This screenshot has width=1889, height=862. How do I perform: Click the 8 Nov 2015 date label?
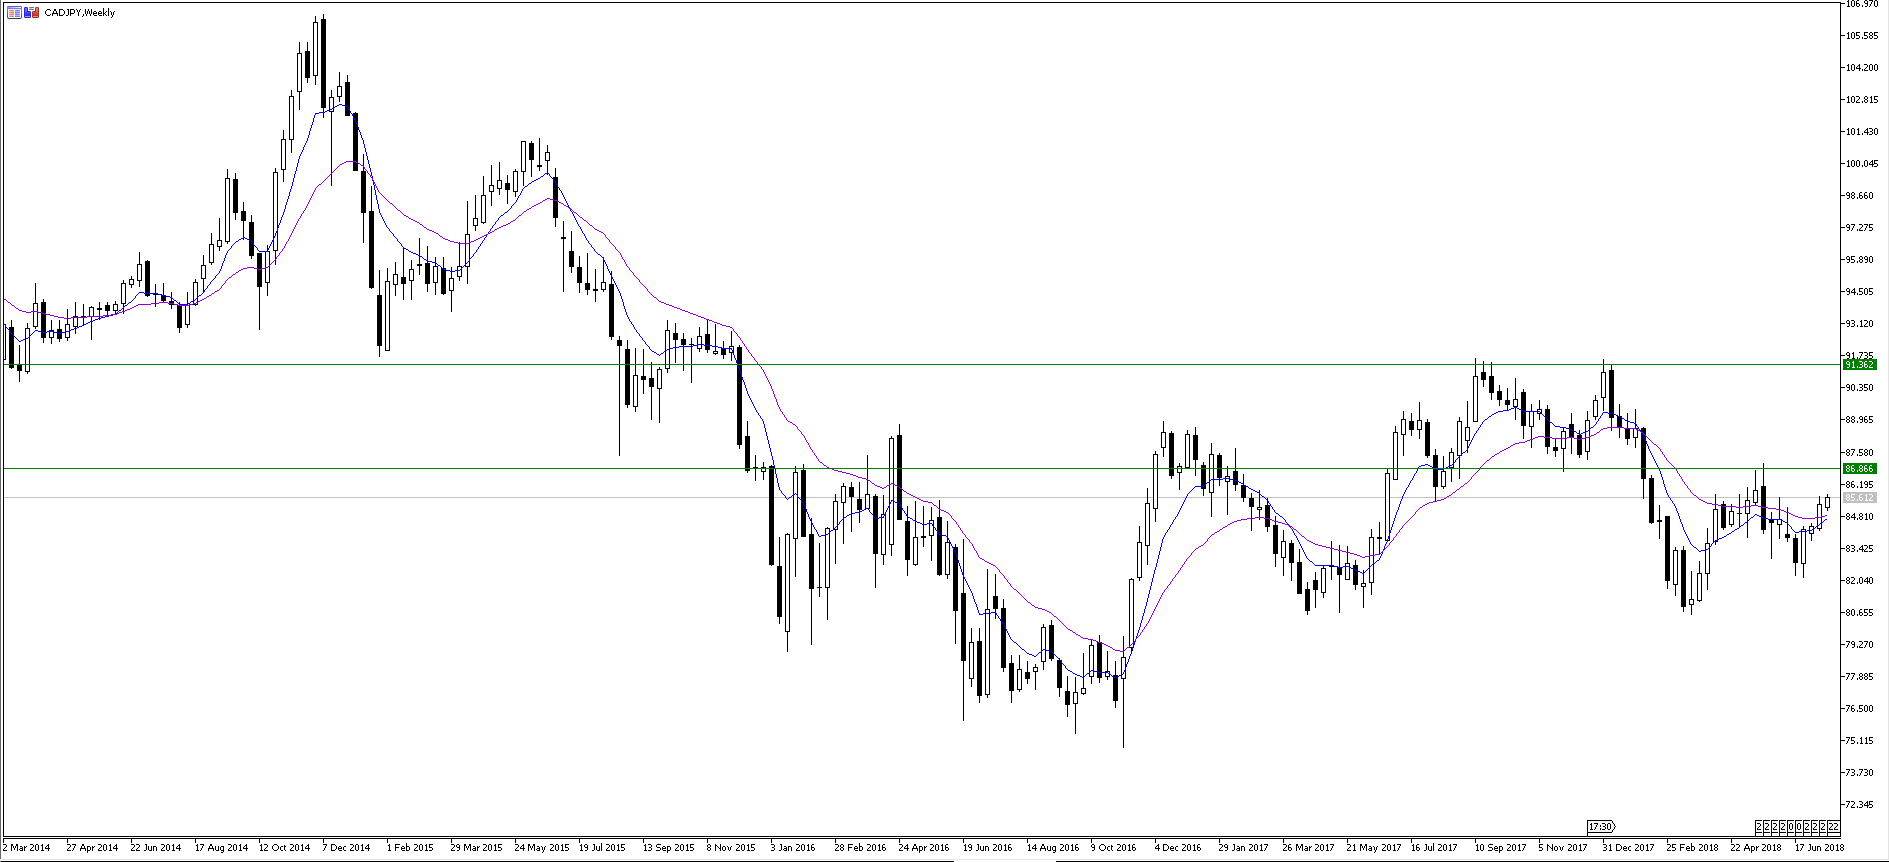tap(731, 848)
